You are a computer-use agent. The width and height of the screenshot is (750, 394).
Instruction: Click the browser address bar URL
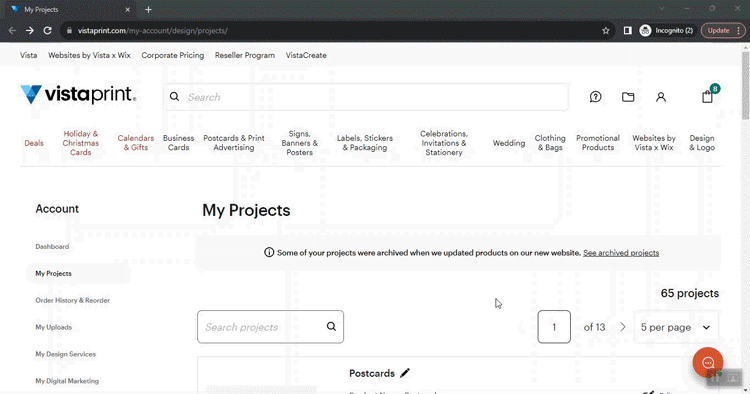coord(153,31)
